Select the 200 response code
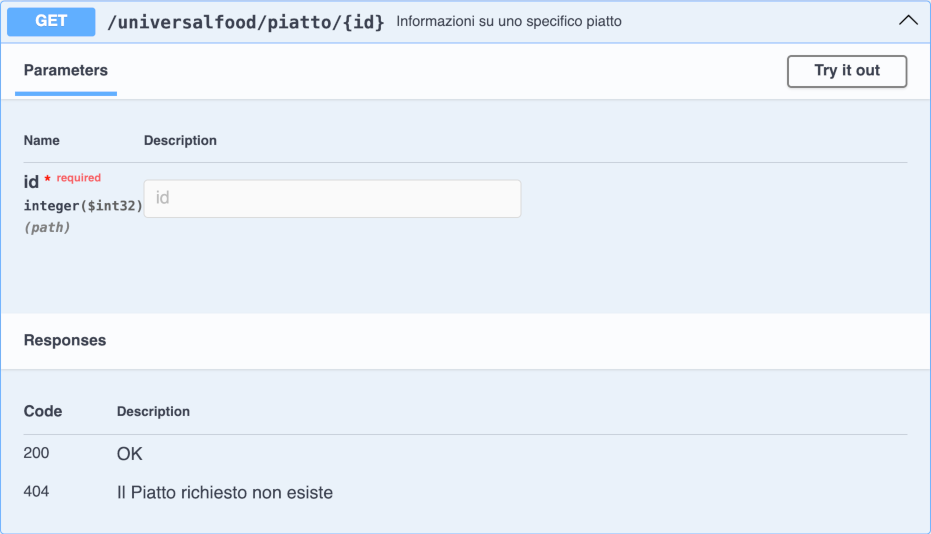The image size is (931, 534). pyautogui.click(x=37, y=453)
